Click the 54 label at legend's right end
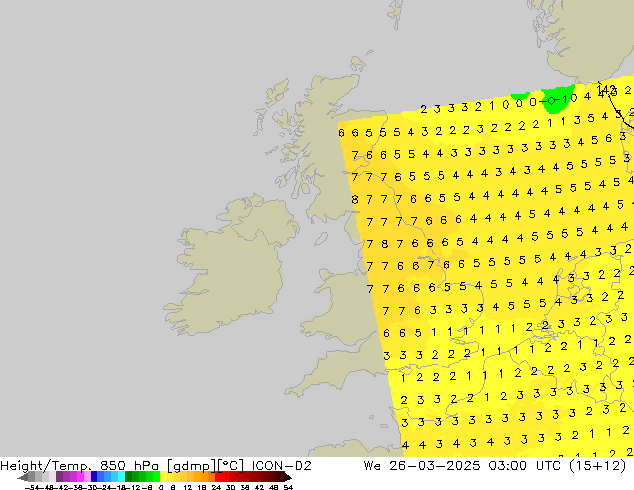Screen dimensions: 634x490 (288, 487)
